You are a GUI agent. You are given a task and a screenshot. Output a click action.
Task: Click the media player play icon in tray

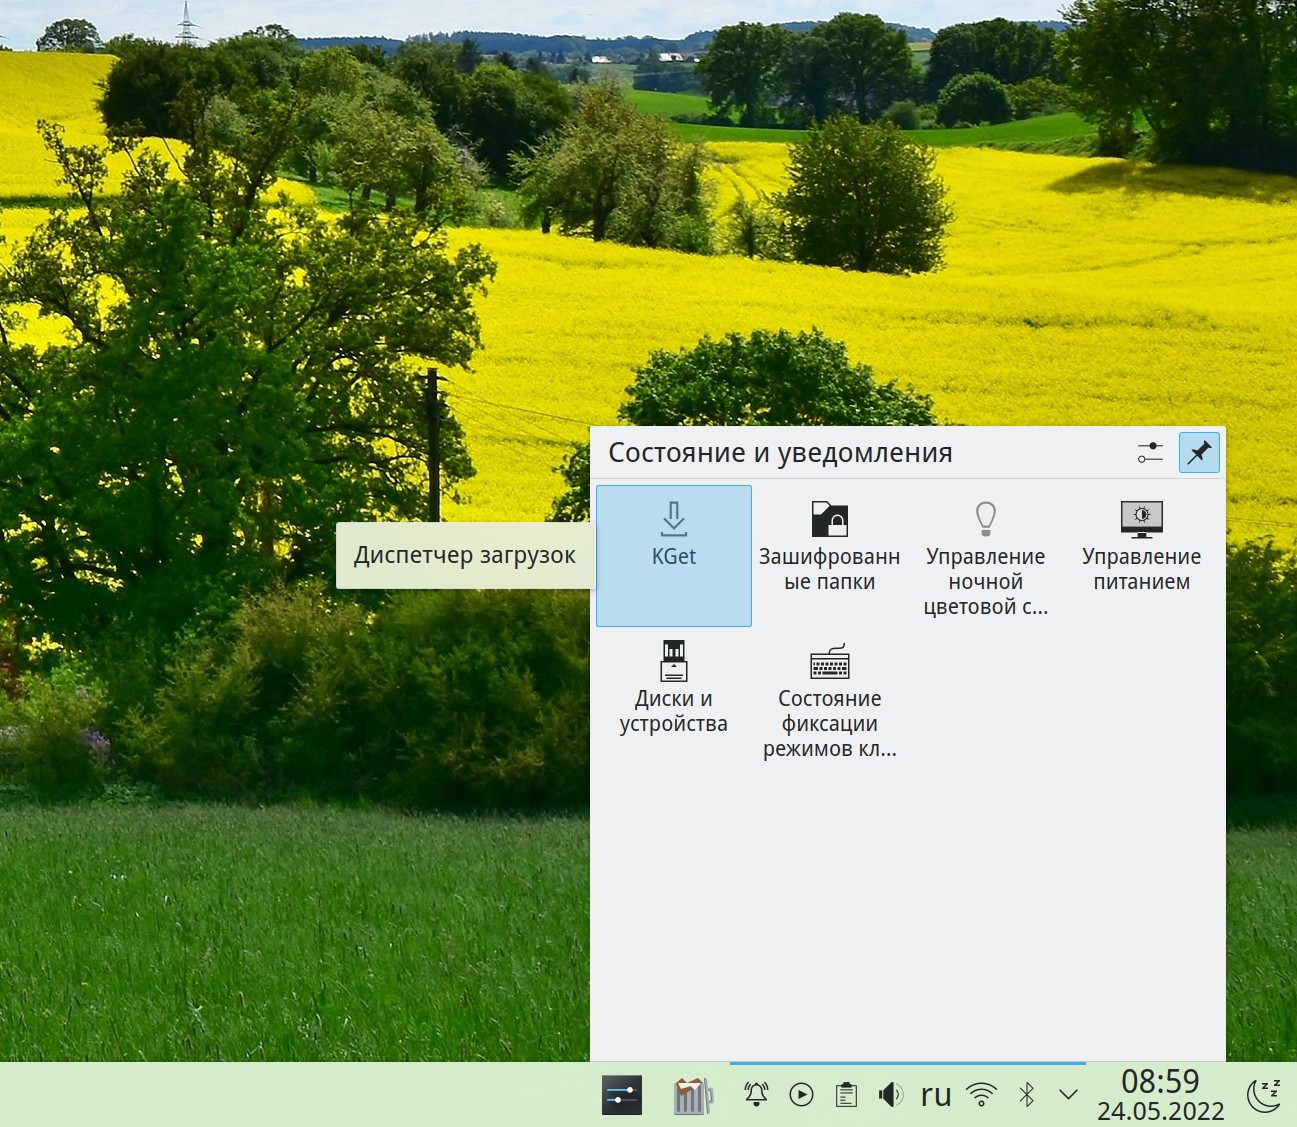coord(801,1095)
